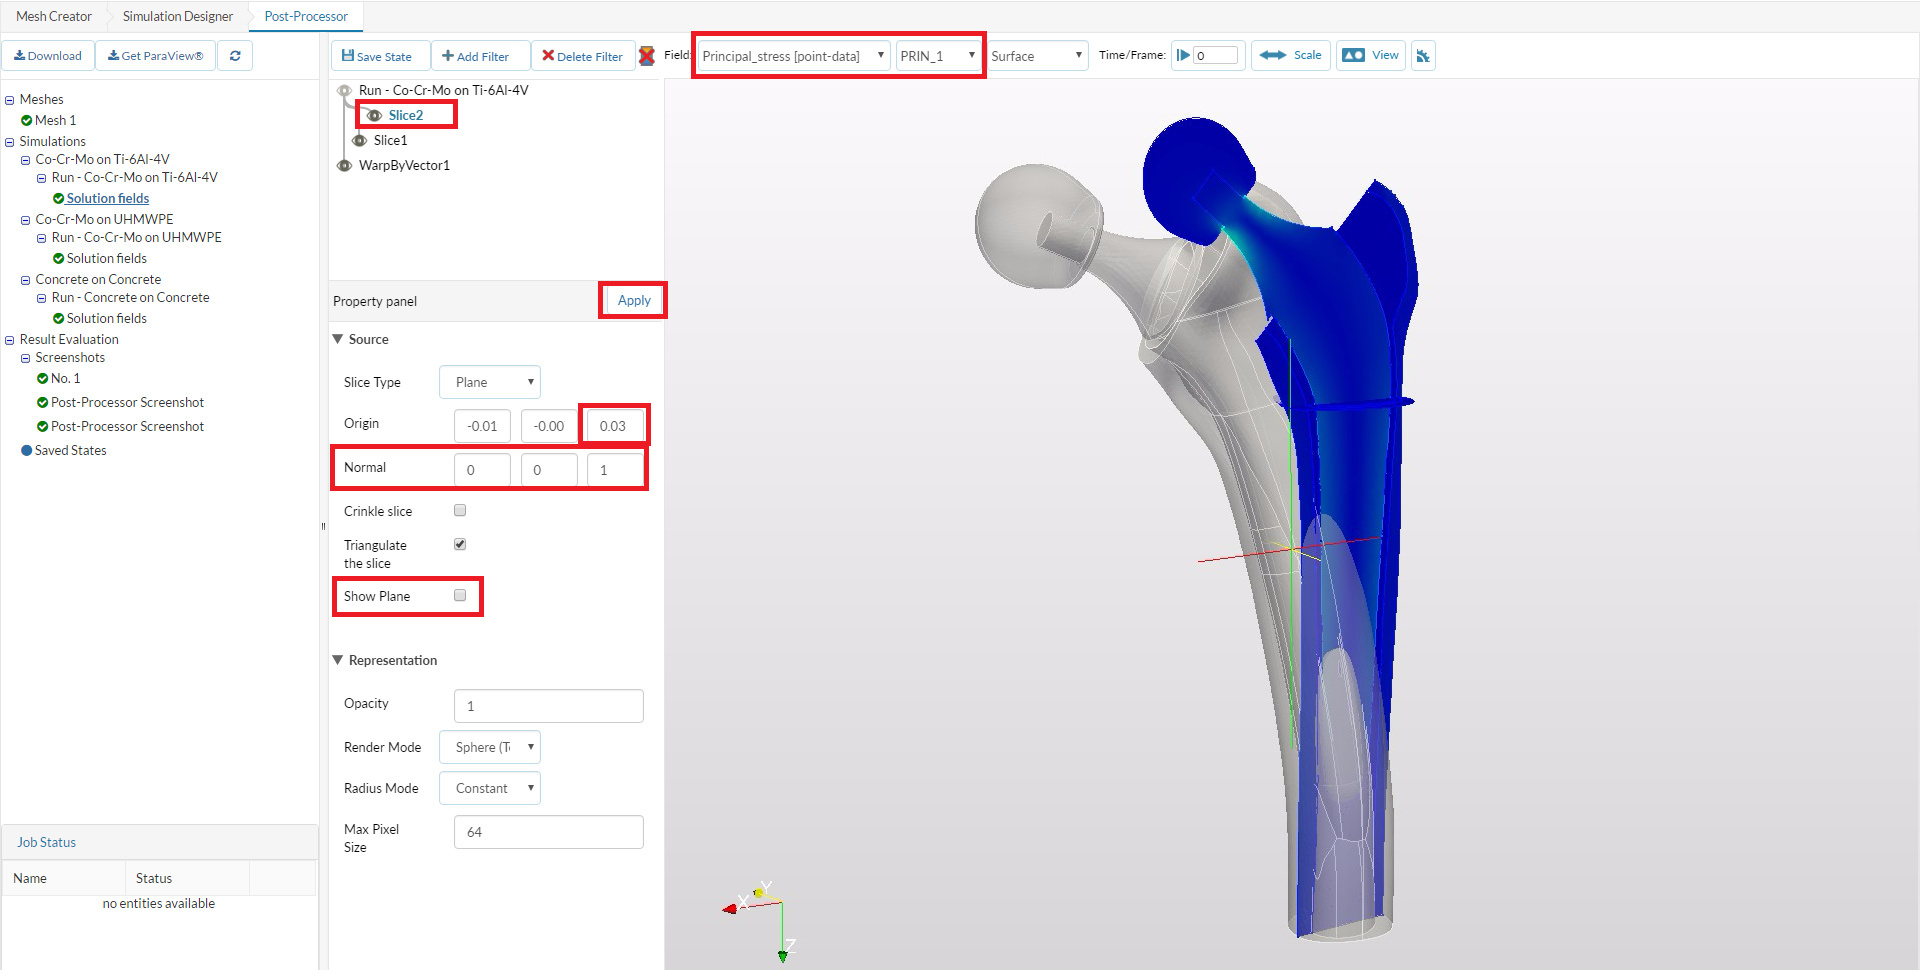Toggle visibility eye for Run - Co-Cr-Mo on Ti-6Al-4V filter

point(344,90)
